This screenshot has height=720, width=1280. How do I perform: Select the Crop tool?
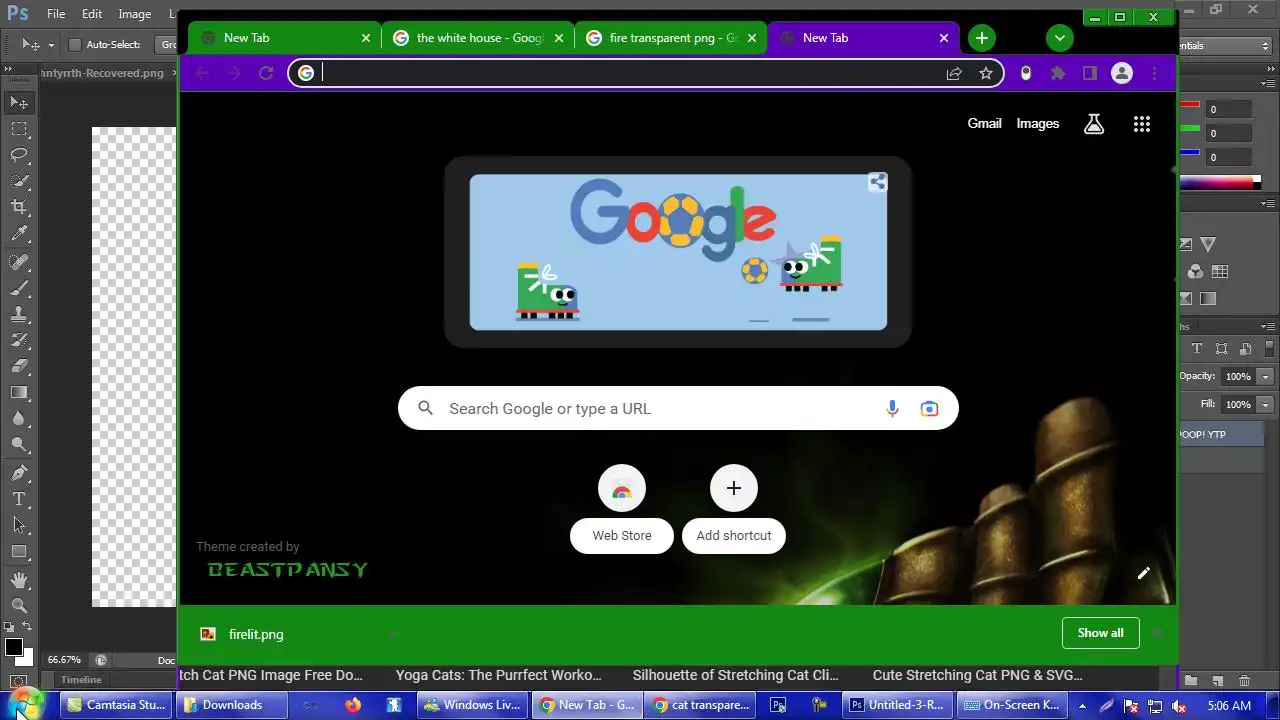tap(19, 207)
